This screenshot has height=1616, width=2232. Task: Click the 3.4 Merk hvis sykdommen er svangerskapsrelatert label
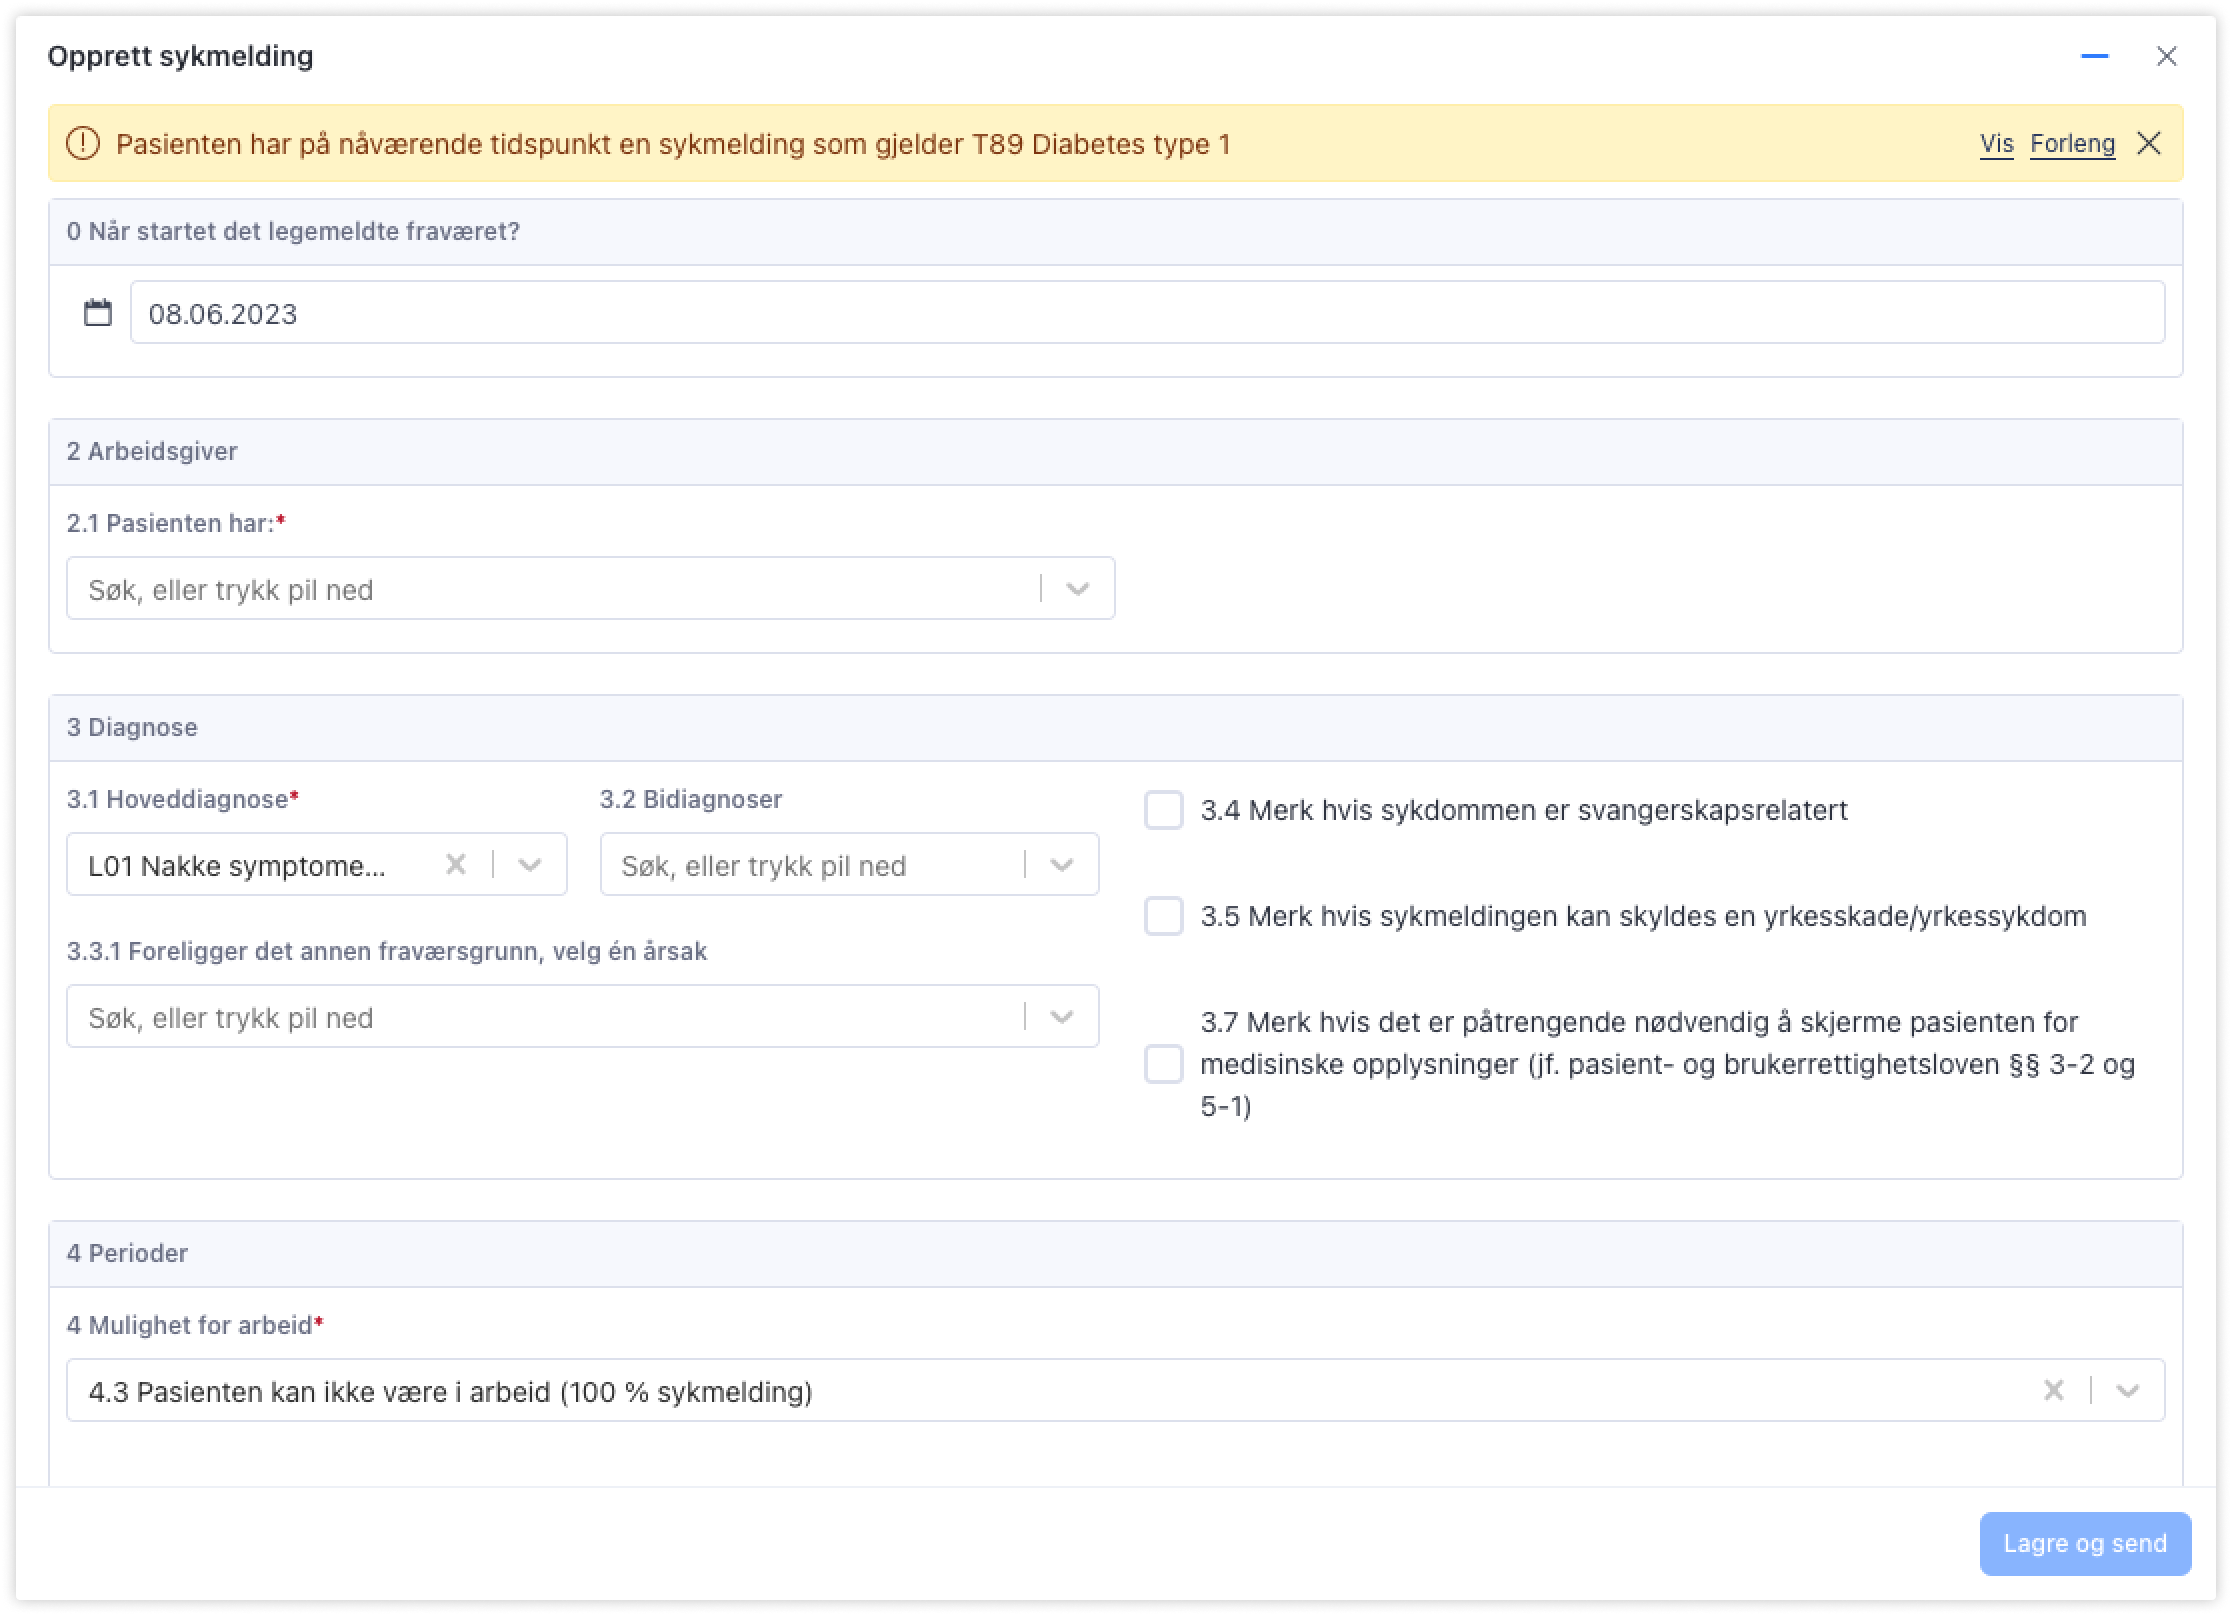point(1524,810)
